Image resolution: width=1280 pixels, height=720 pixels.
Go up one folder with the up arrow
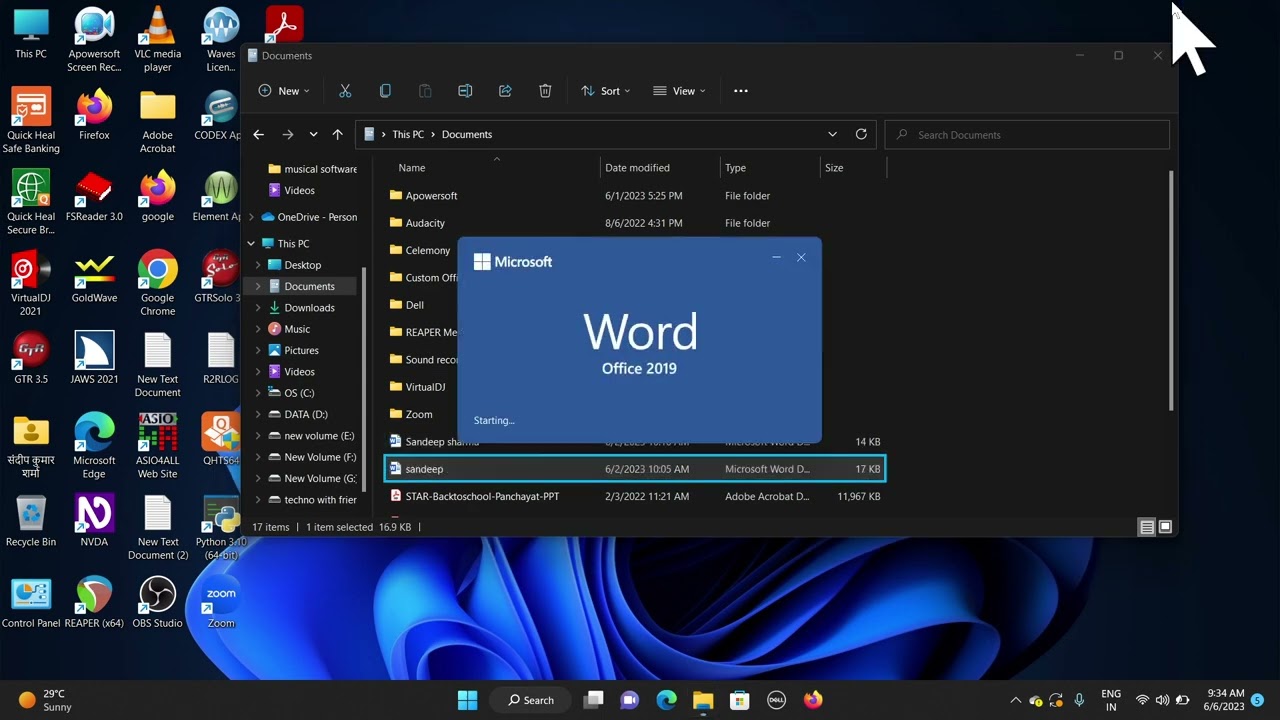click(337, 134)
